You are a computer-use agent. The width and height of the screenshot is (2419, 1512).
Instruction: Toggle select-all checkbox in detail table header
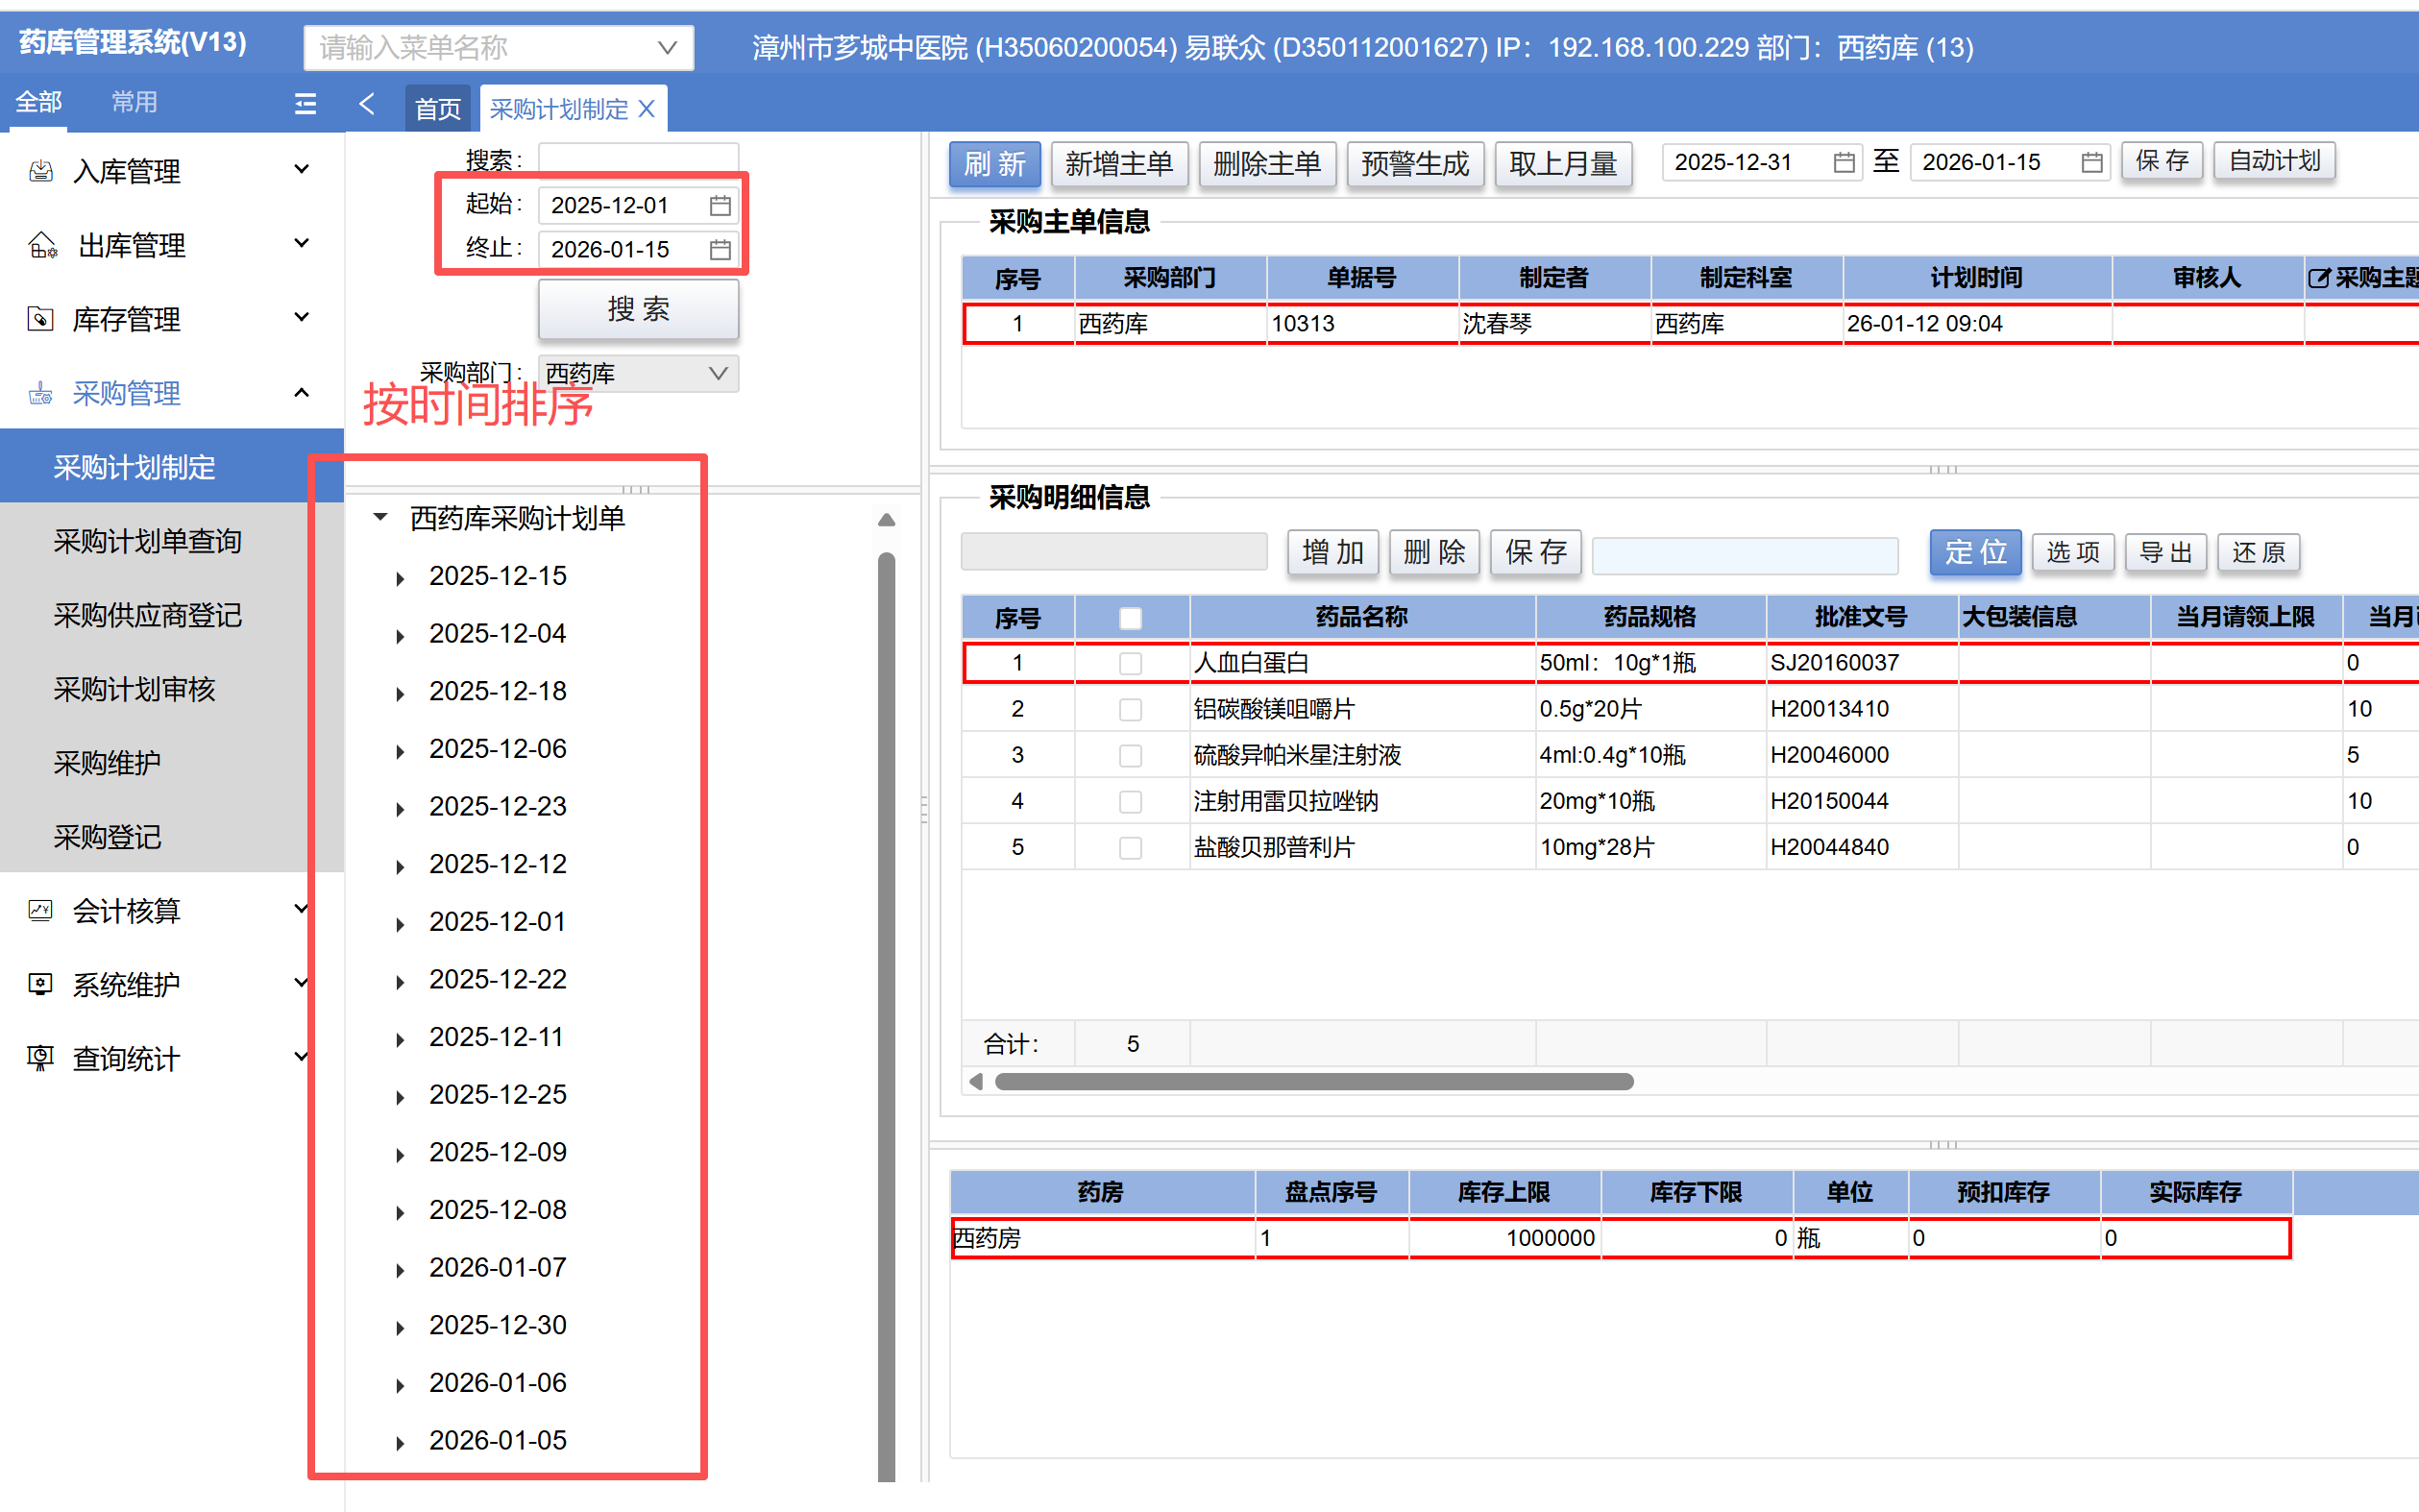tap(1130, 617)
